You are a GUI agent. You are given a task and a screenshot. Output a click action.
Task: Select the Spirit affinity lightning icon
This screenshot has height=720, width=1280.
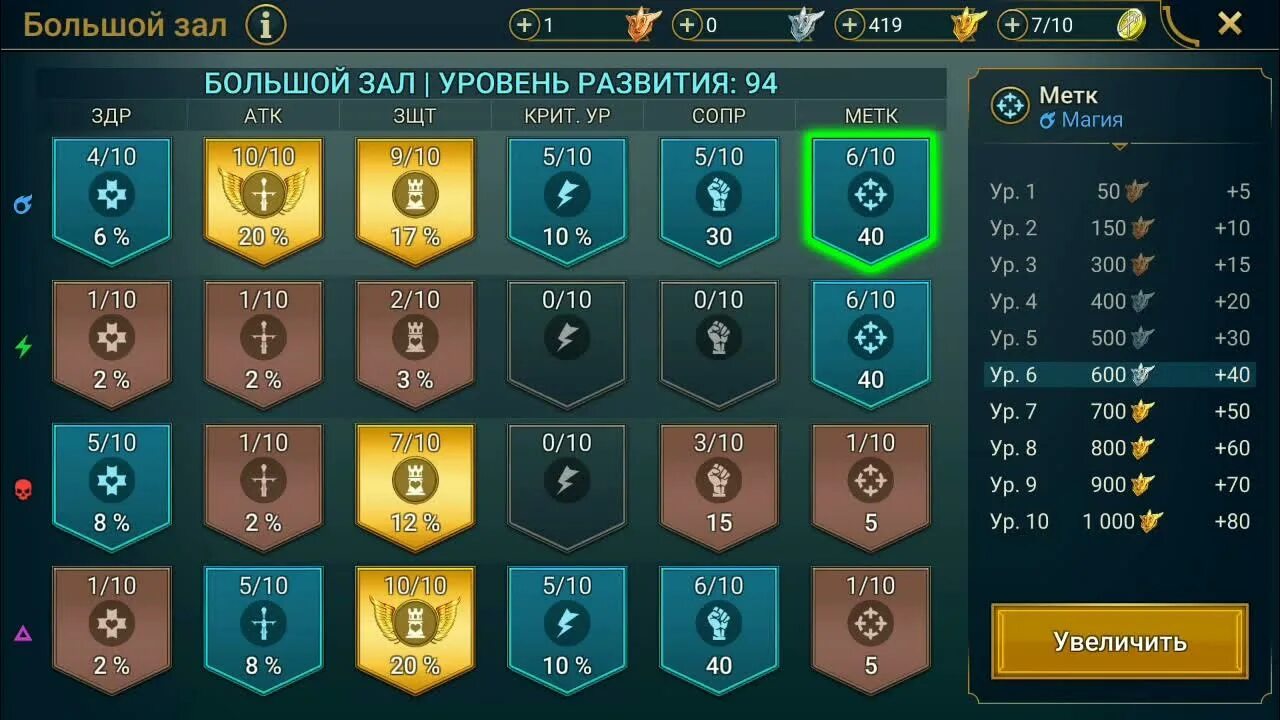coord(23,347)
